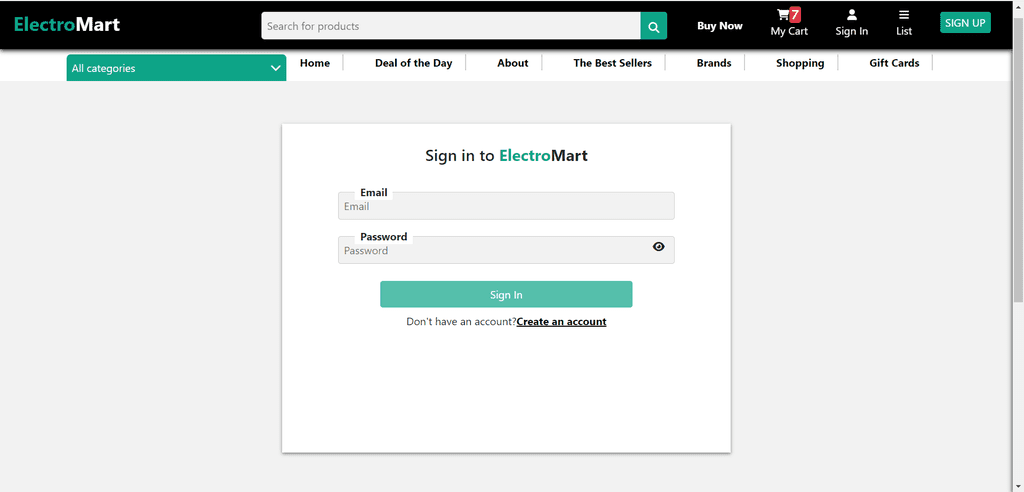Open the List hamburger icon
The height and width of the screenshot is (492, 1024).
(904, 15)
